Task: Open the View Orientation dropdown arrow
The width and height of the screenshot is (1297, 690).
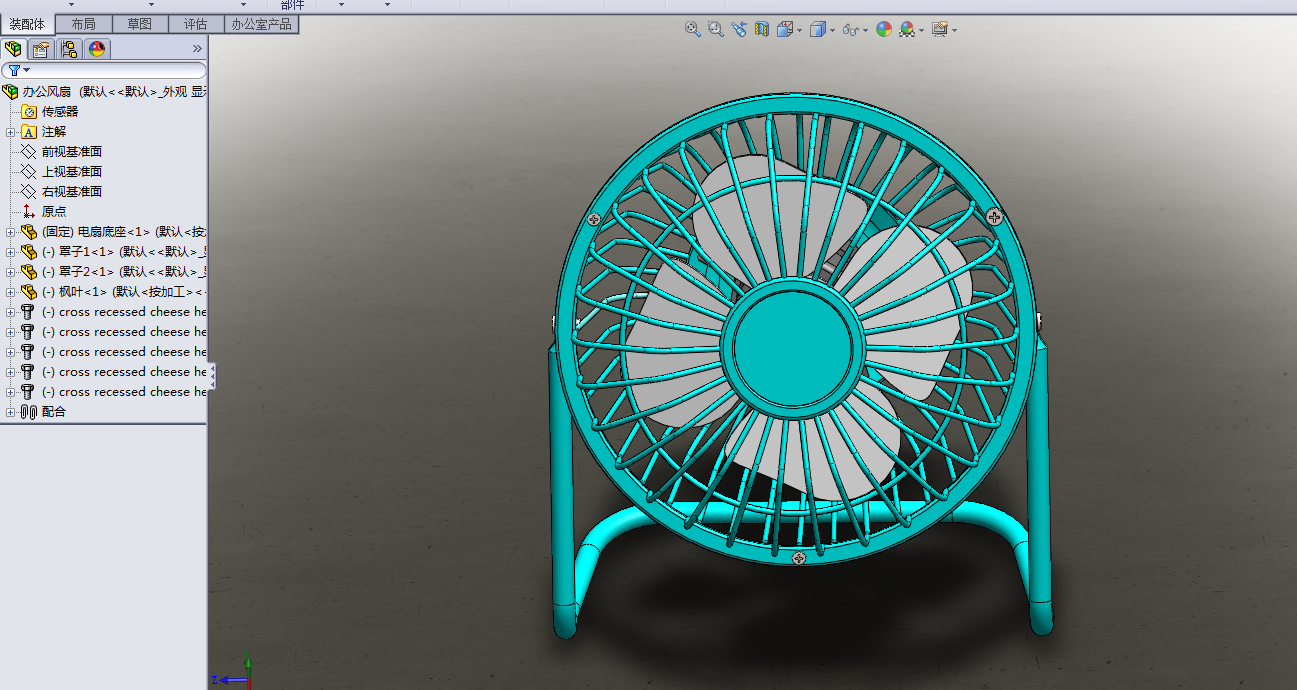Action: [x=799, y=31]
